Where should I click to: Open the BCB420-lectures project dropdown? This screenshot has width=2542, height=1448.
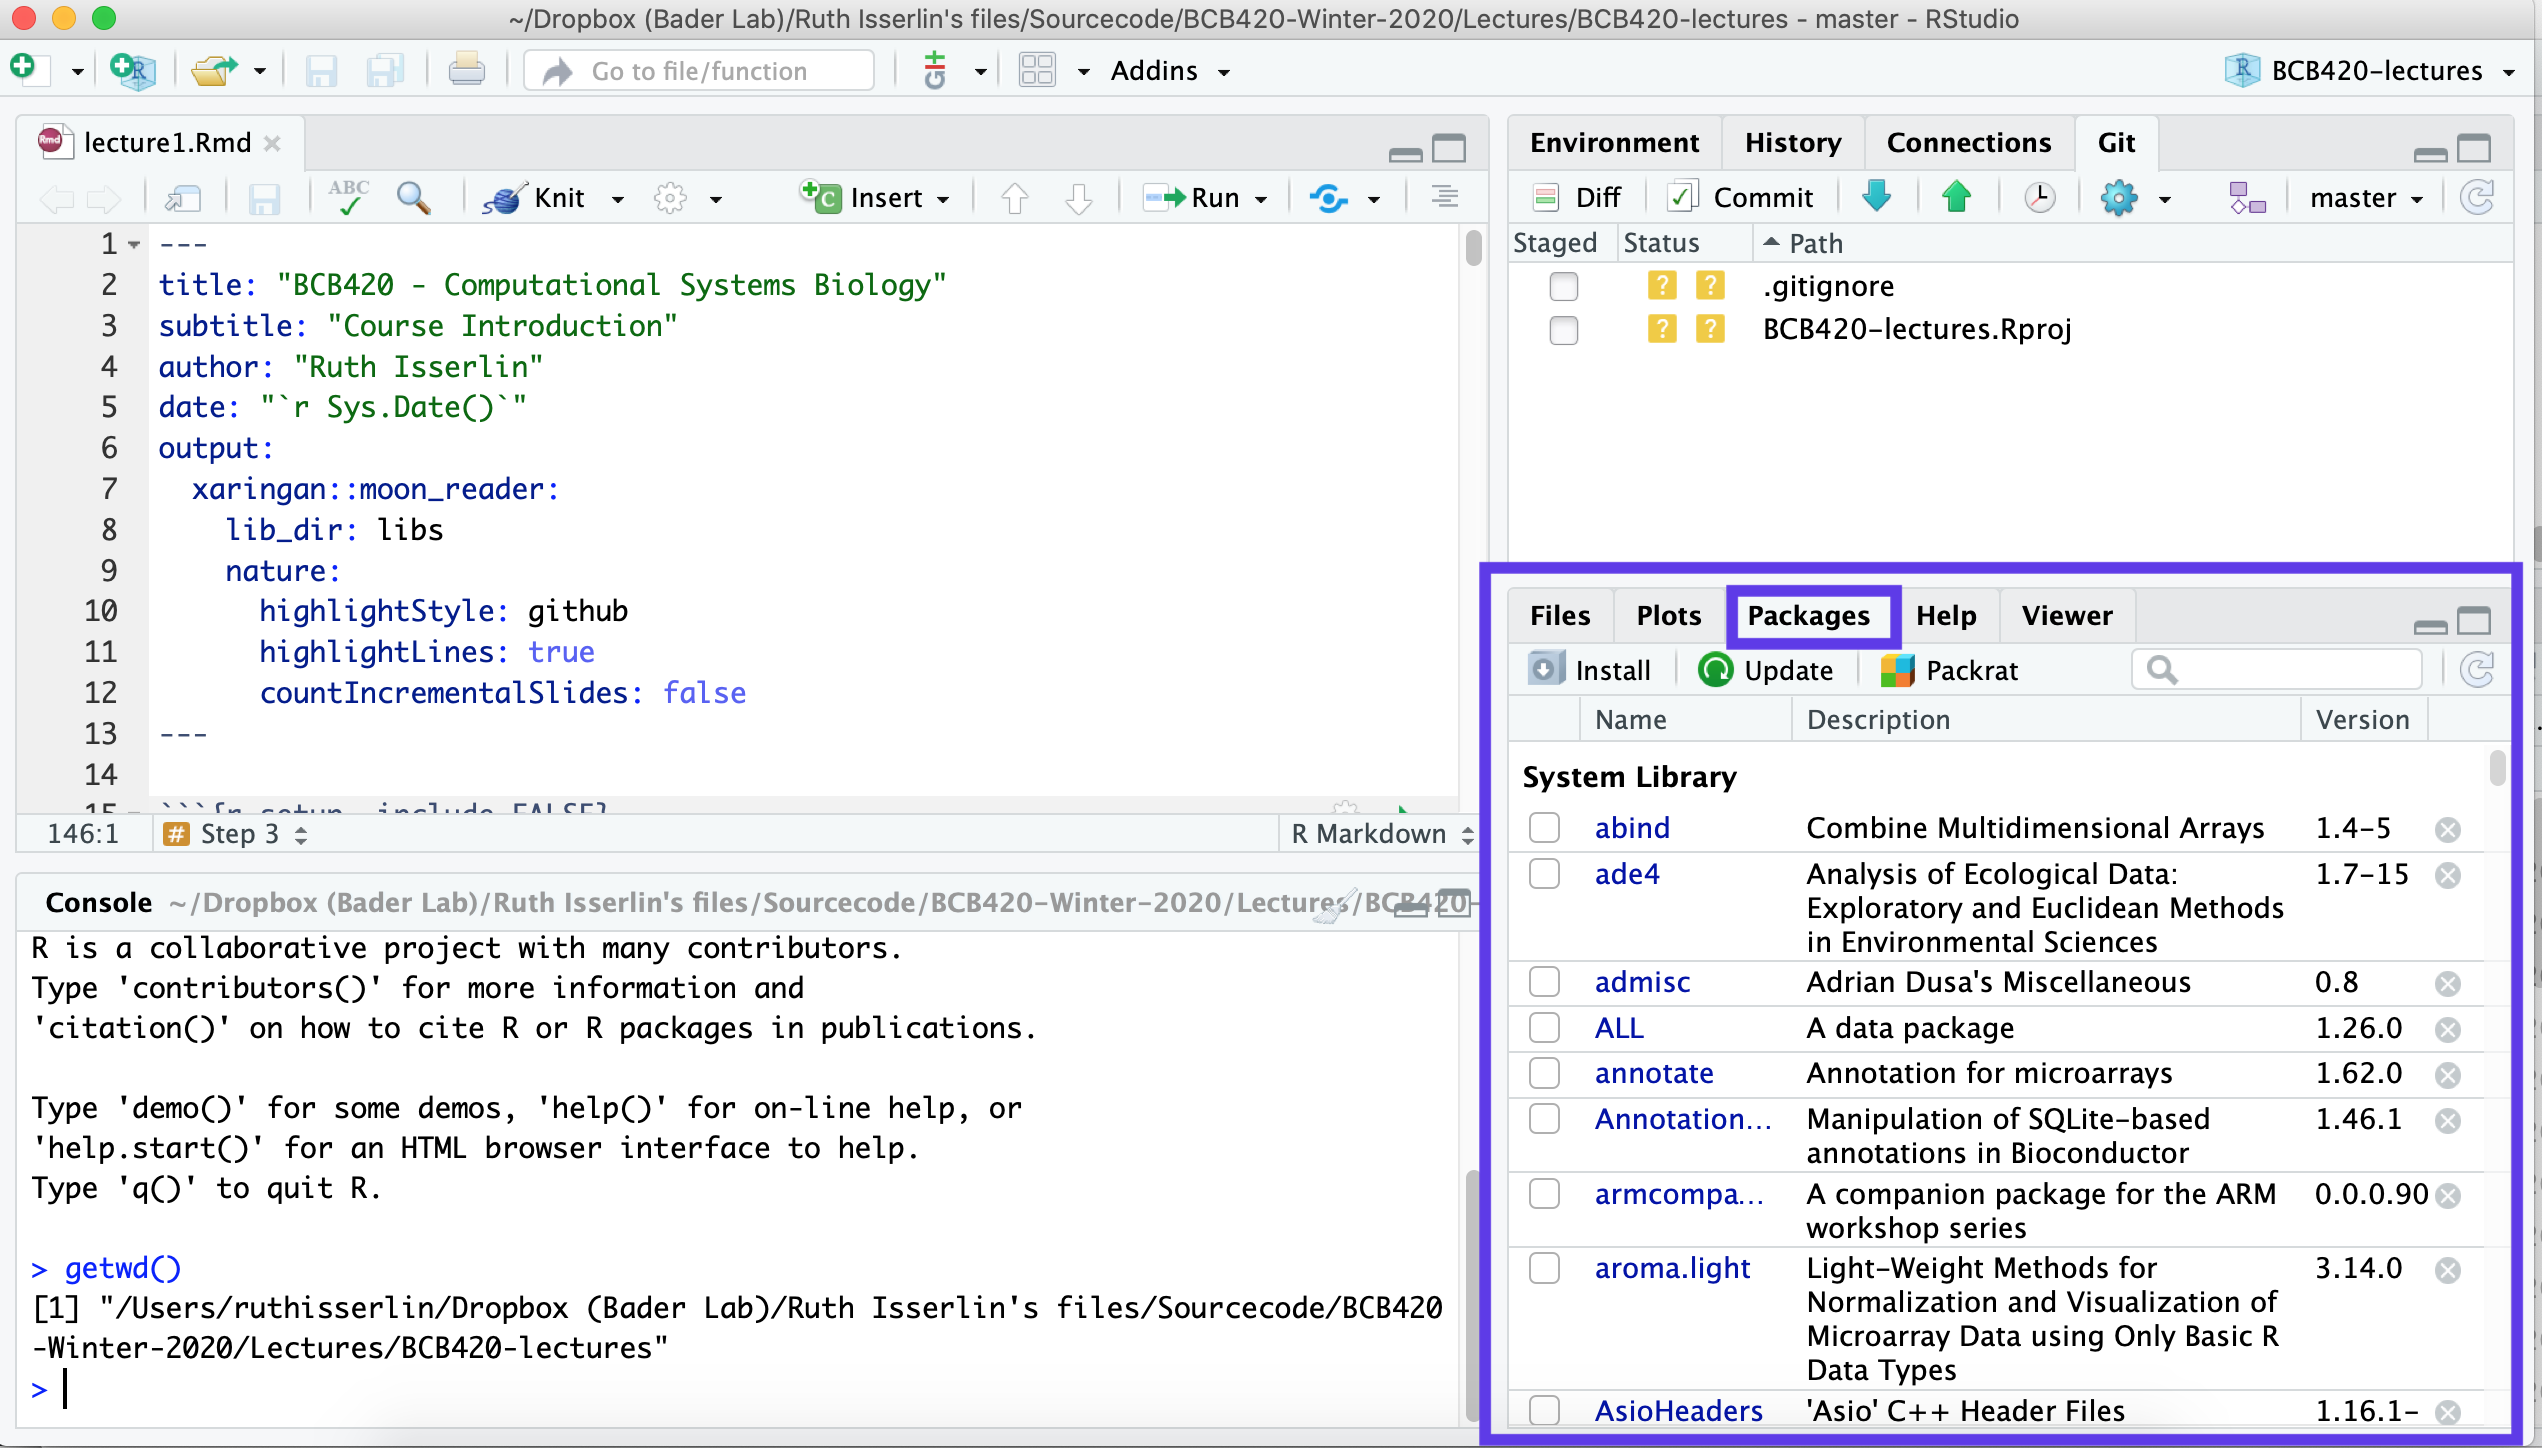[x=2370, y=71]
